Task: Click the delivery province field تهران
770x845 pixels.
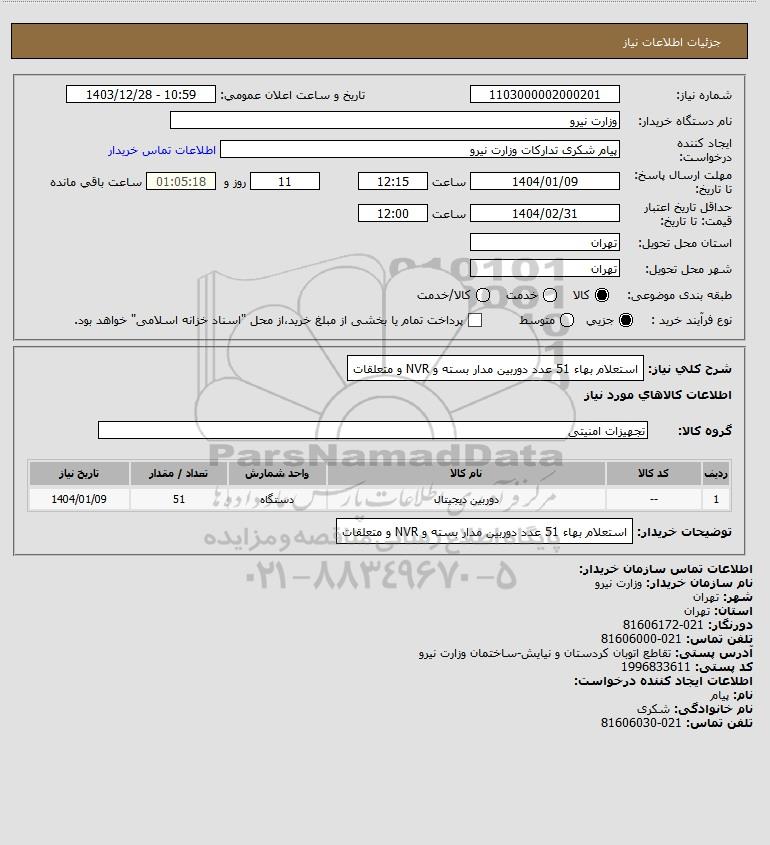Action: (x=545, y=243)
